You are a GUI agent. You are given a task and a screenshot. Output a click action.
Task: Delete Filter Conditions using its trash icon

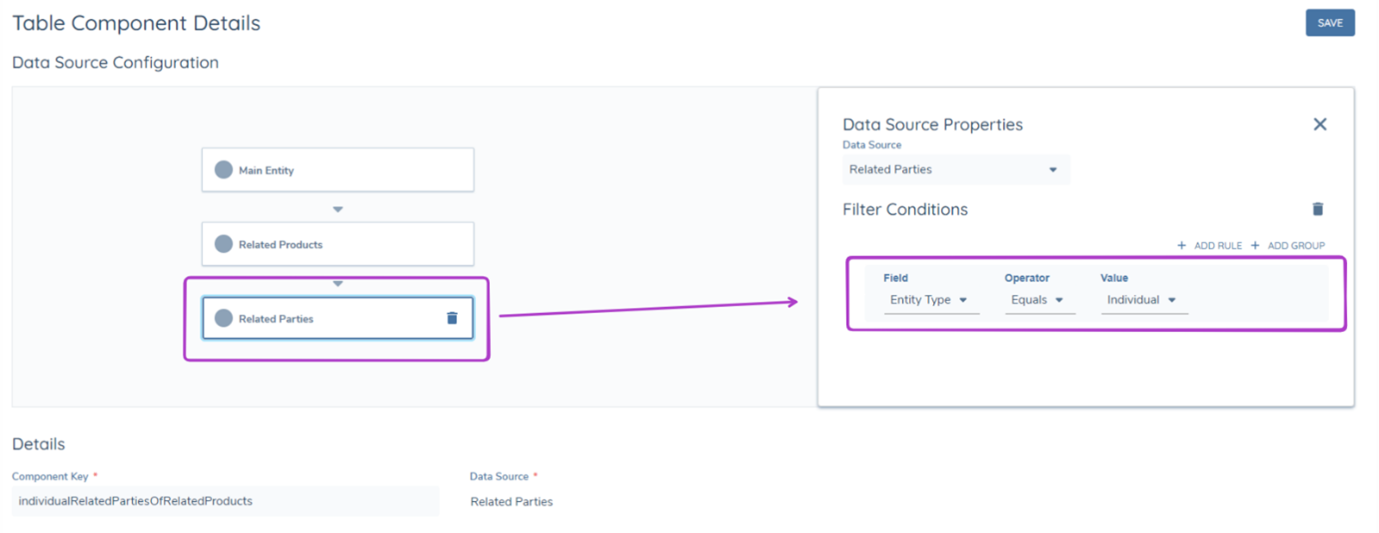[x=1317, y=209]
